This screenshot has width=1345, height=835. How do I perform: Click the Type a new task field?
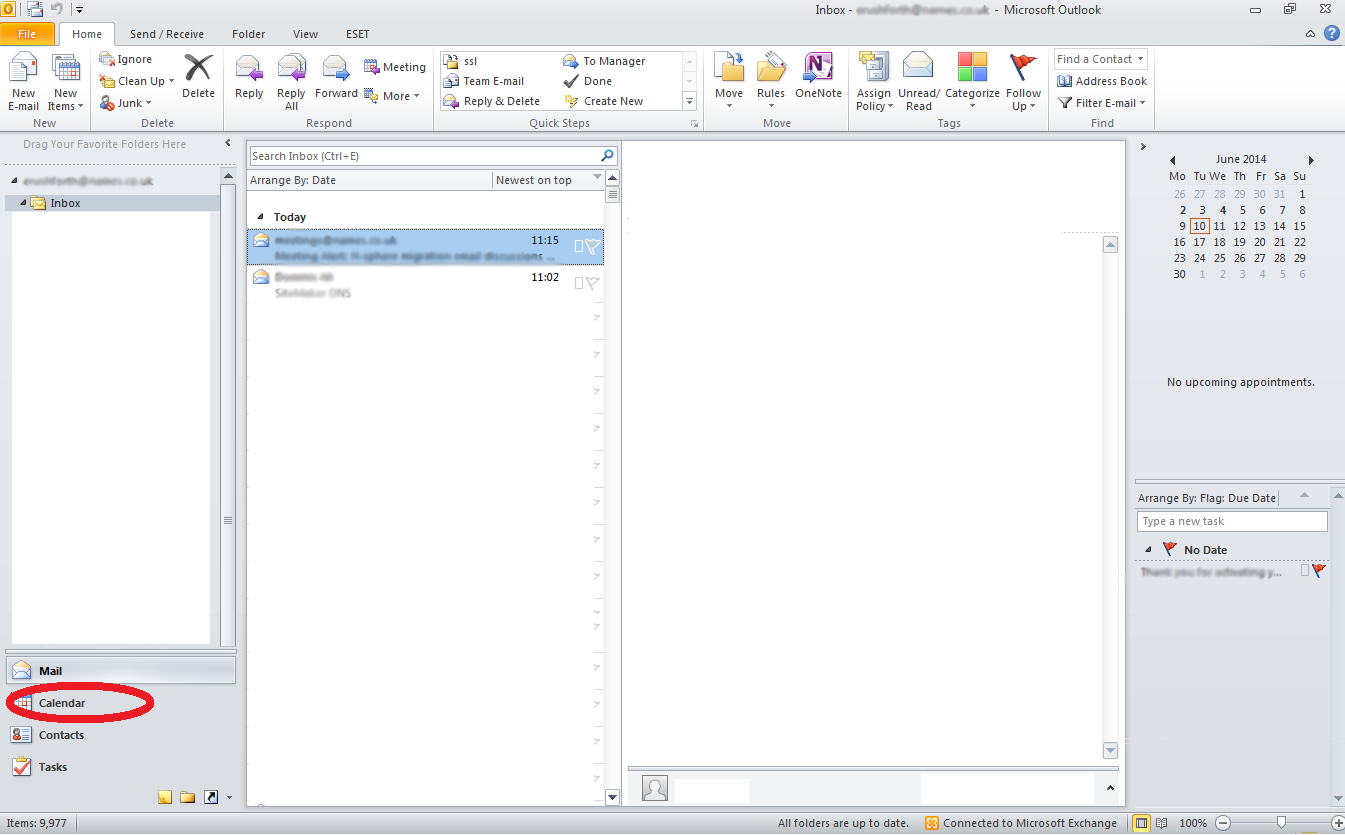tap(1232, 521)
